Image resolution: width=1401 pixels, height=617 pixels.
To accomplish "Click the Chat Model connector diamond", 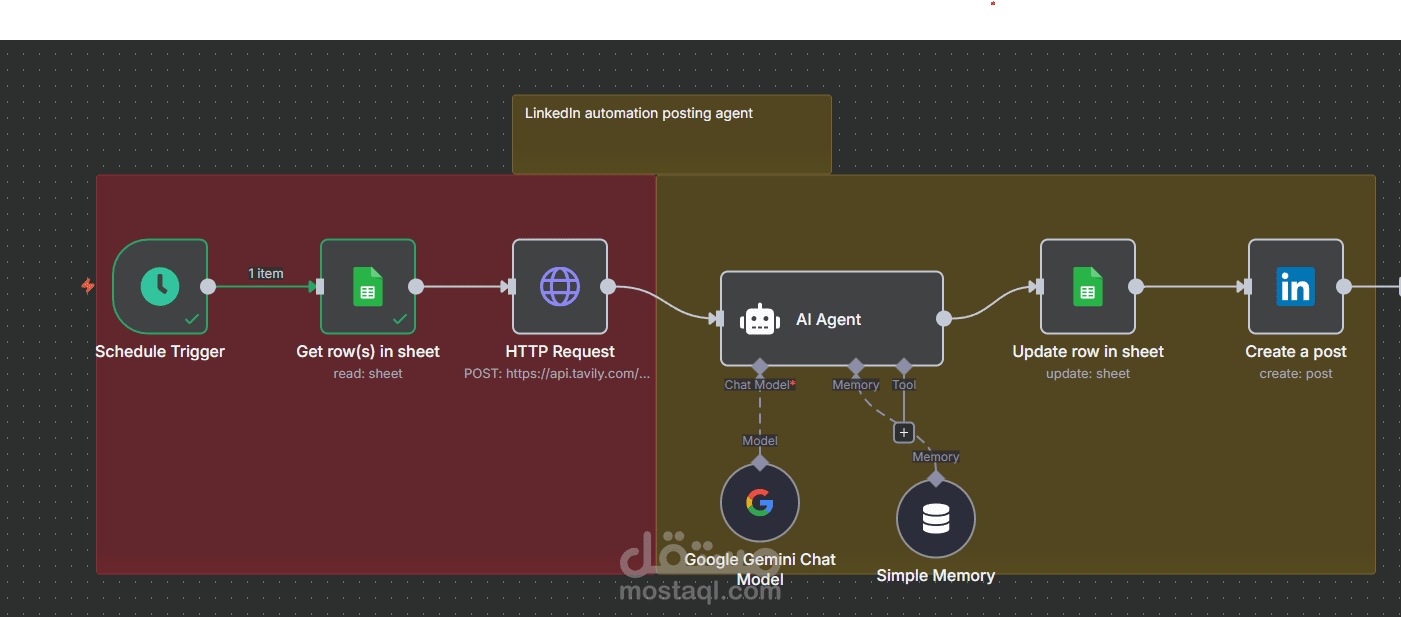I will 760,366.
